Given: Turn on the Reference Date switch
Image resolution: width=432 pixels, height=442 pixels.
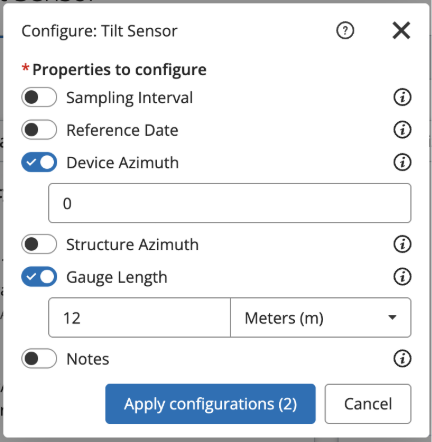Looking at the screenshot, I should tap(39, 130).
